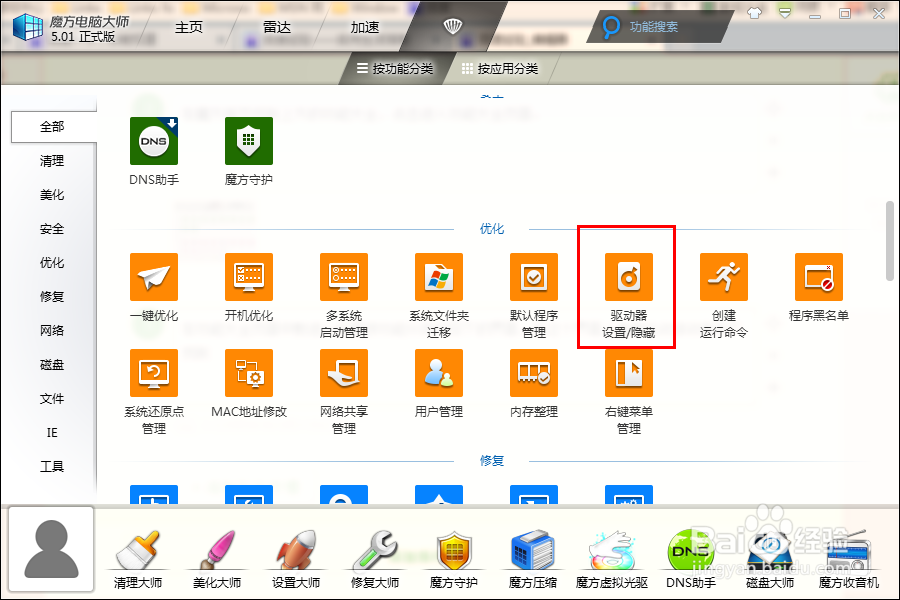The image size is (900, 600).
Task: Open 系统文件夹迁移 tool
Action: pos(439,277)
